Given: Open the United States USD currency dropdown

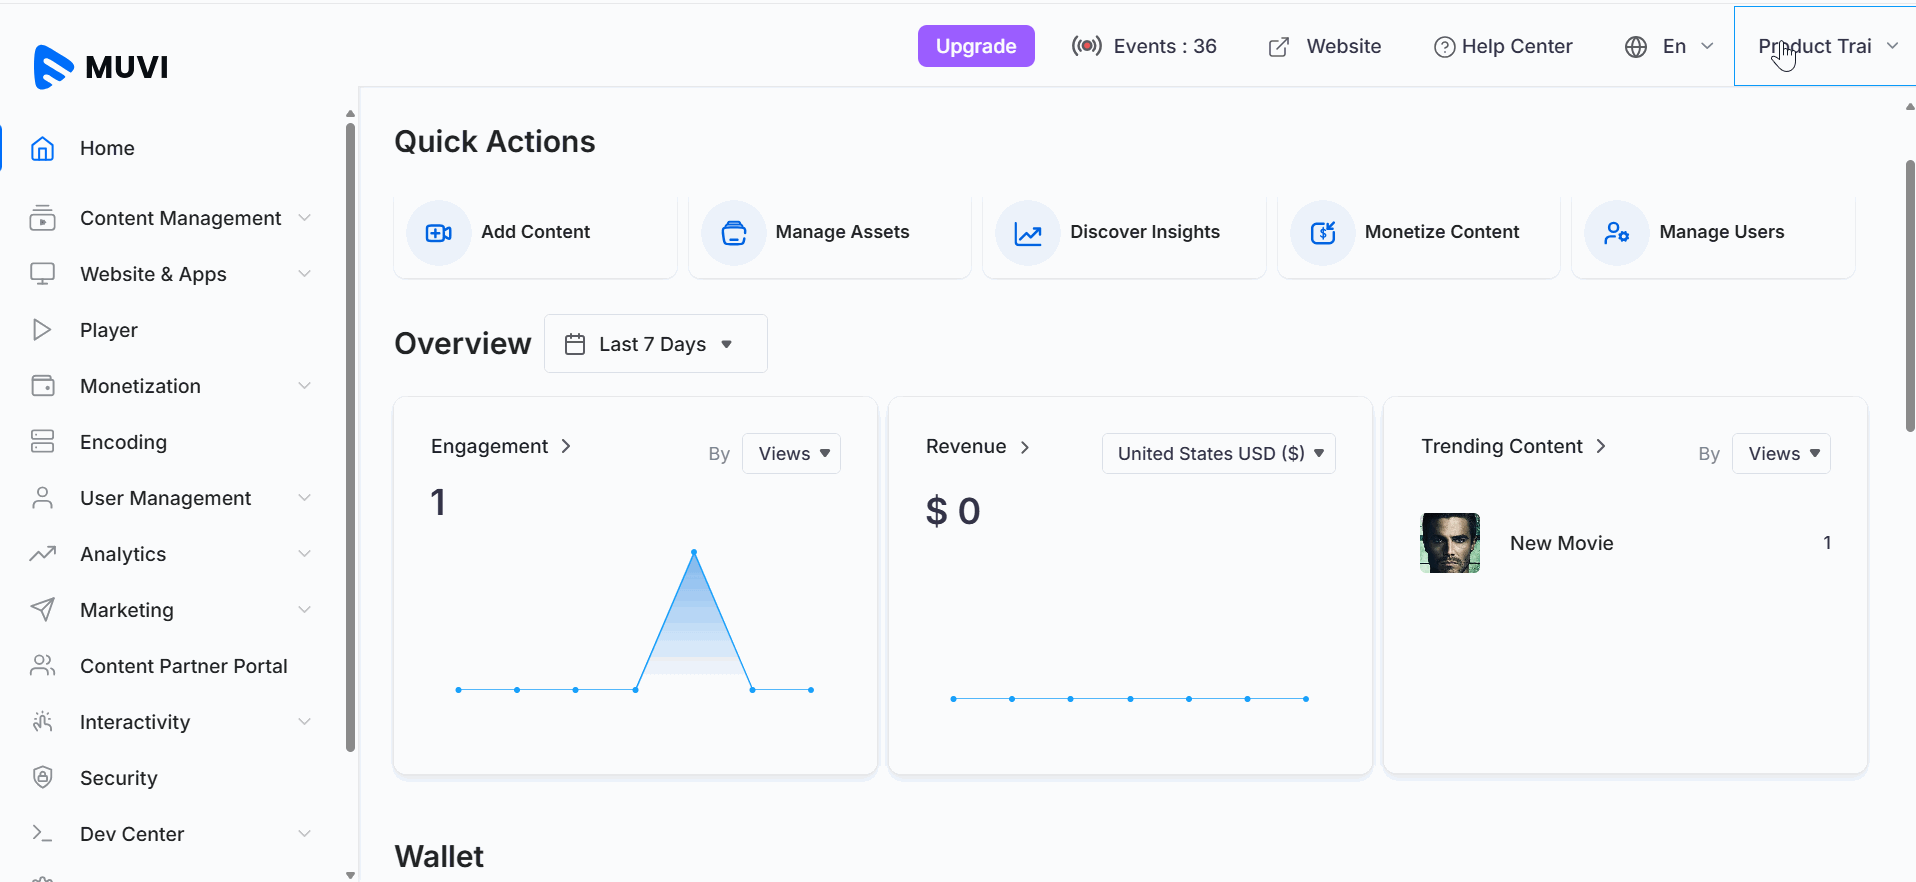Looking at the screenshot, I should (1218, 454).
